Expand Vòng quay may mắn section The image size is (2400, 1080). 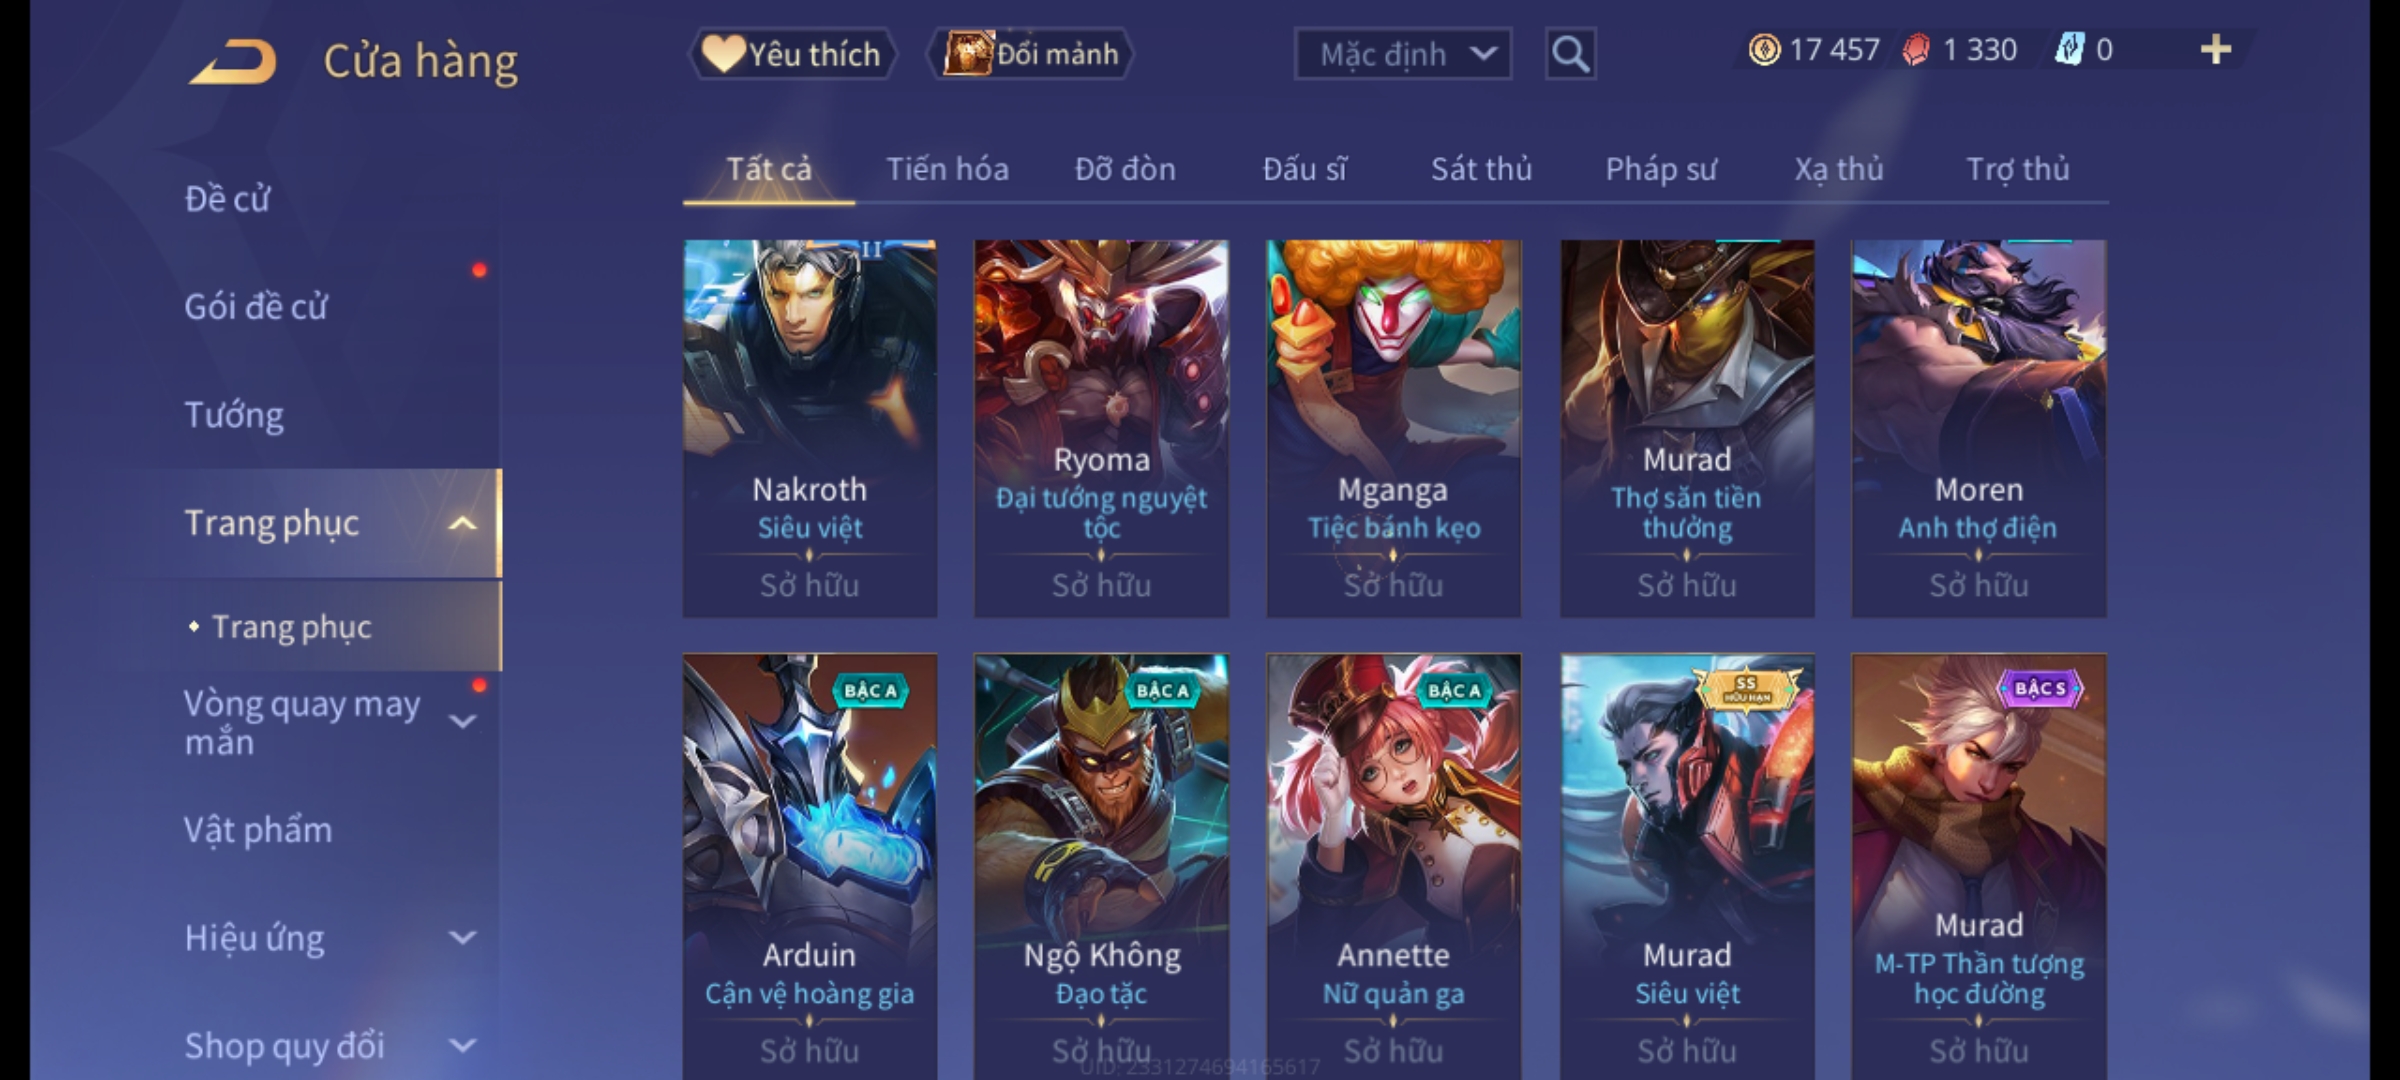click(462, 721)
